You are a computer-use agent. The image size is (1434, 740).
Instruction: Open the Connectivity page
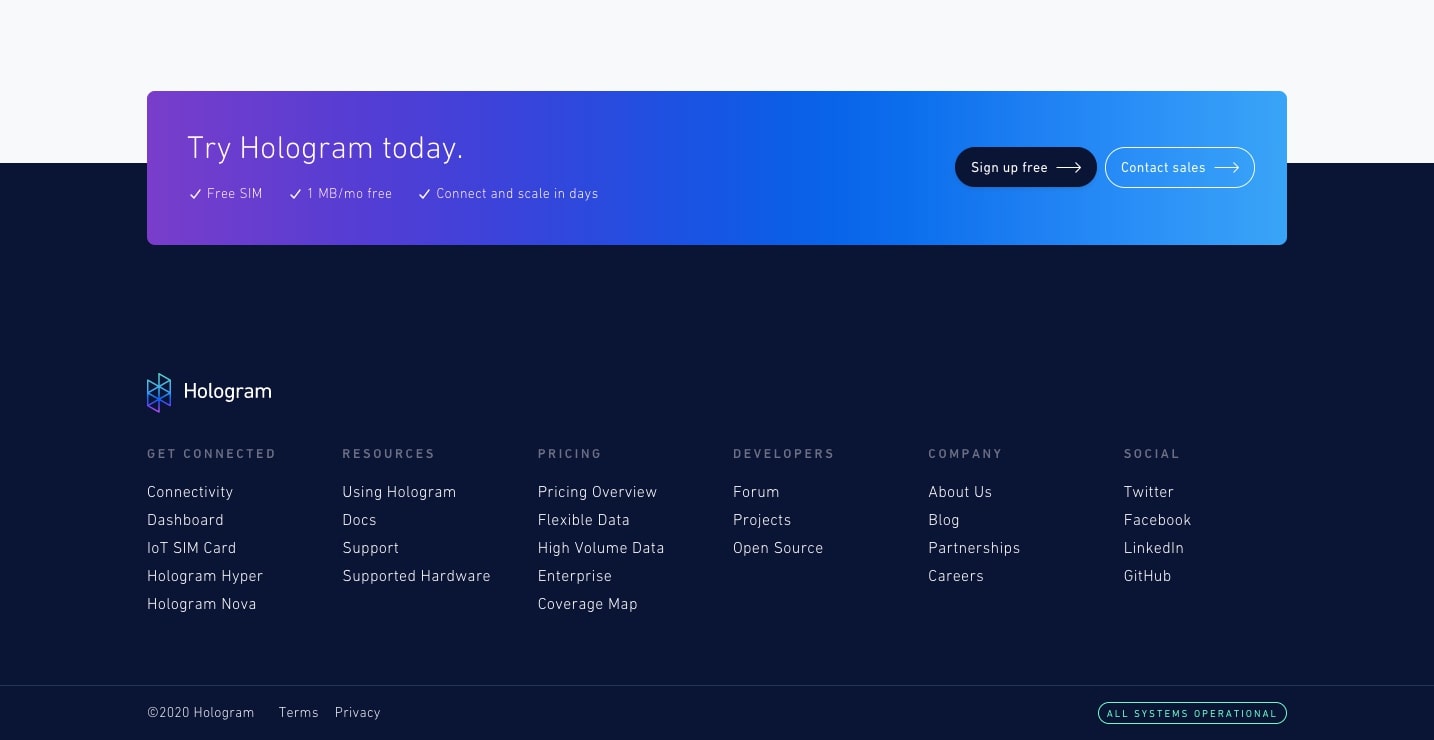pyautogui.click(x=190, y=491)
